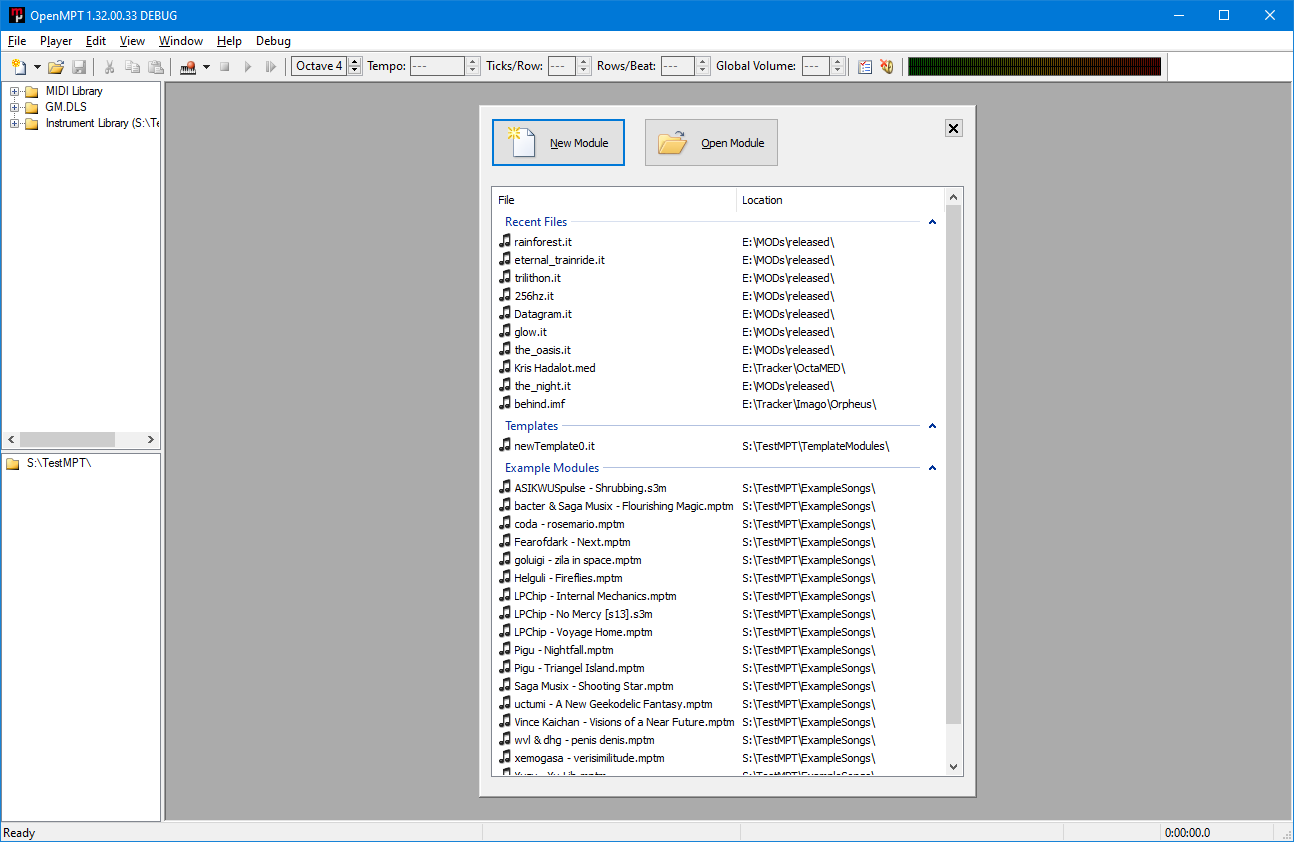The height and width of the screenshot is (842, 1294).
Task: Click the Open Module button
Action: 711,143
